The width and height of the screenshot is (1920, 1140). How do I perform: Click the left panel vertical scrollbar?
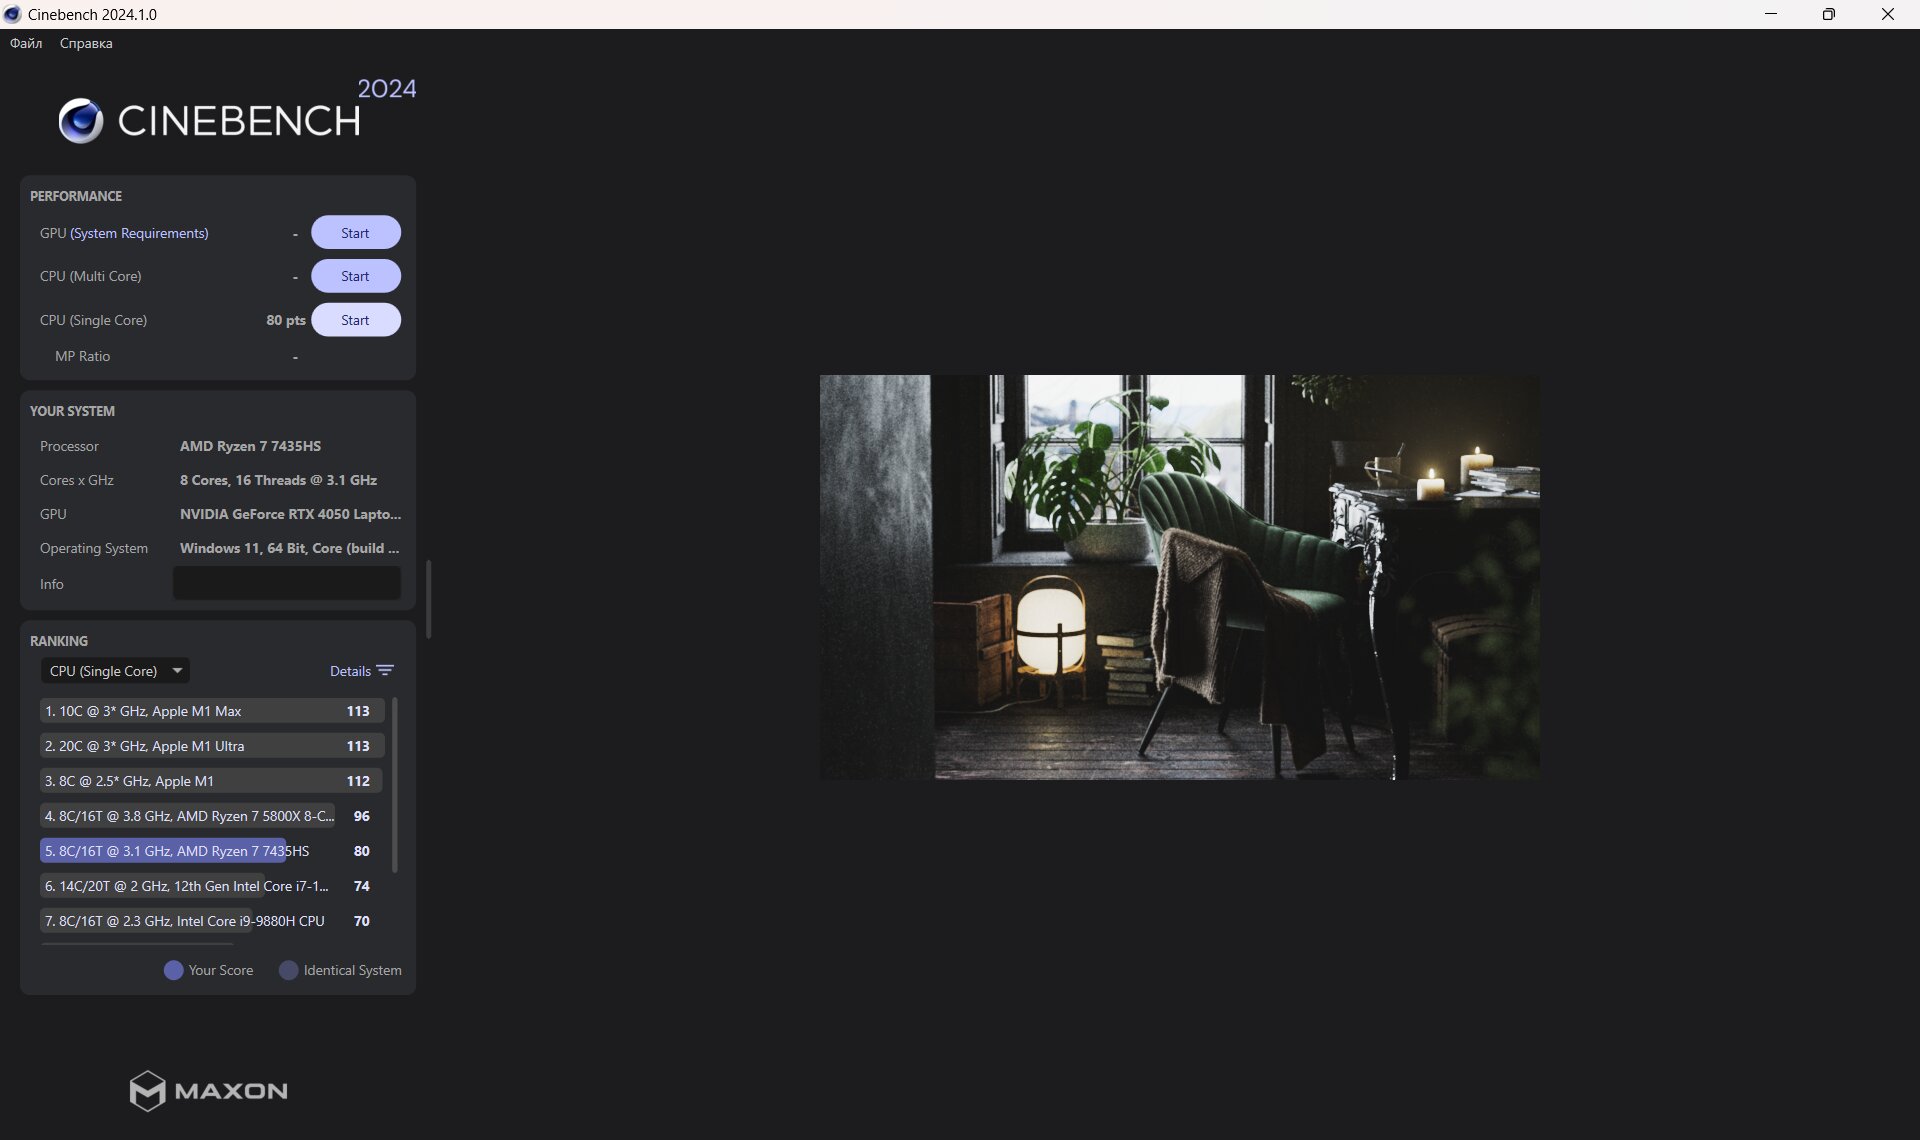pos(429,599)
